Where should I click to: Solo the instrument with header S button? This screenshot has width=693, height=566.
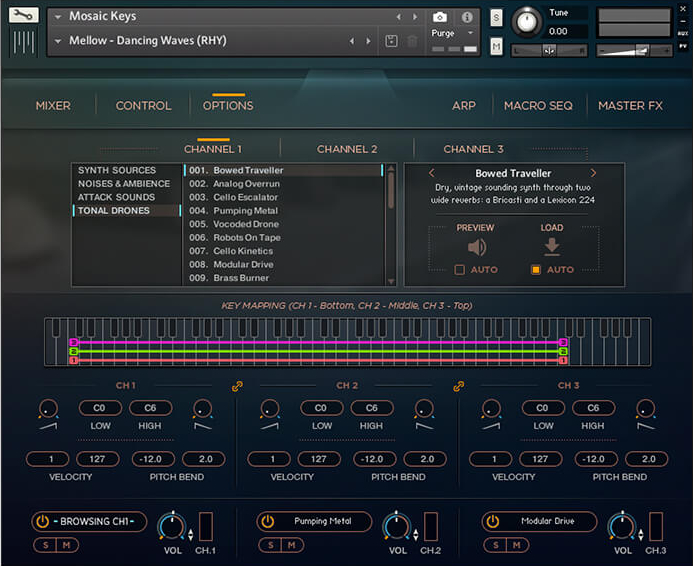click(496, 18)
